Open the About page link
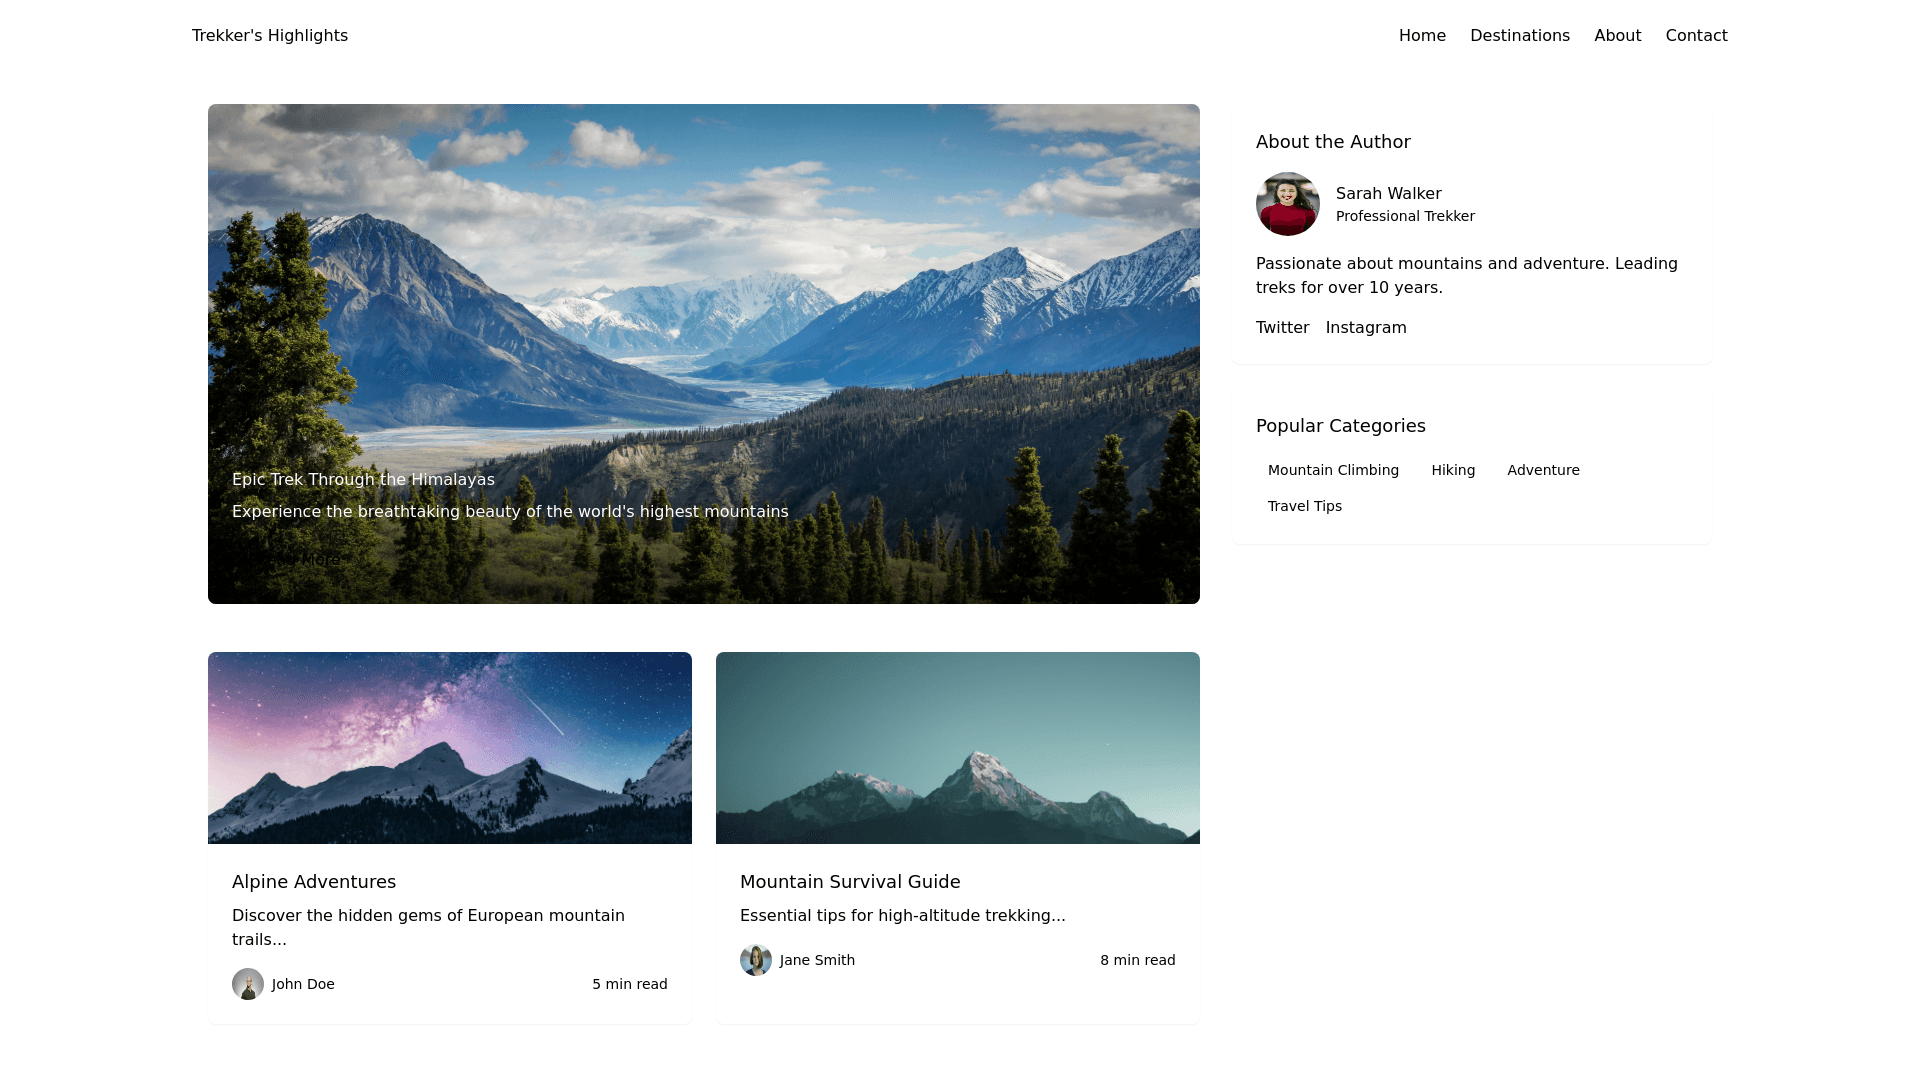1920x1080 pixels. click(x=1617, y=36)
